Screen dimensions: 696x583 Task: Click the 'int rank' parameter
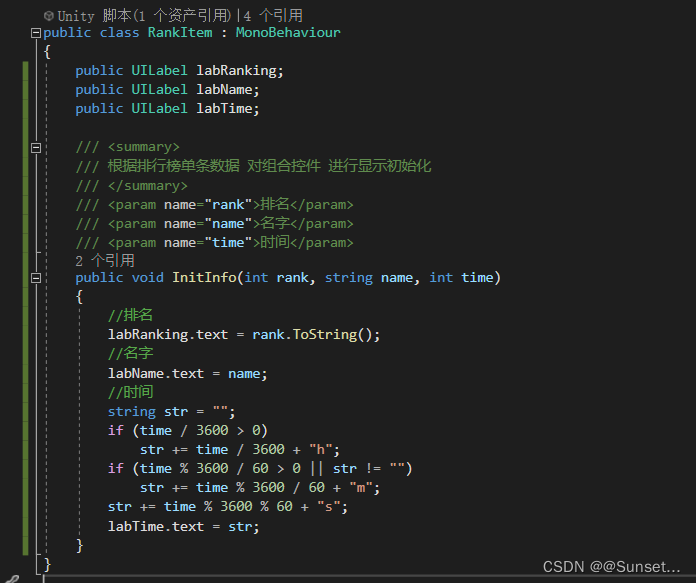point(276,278)
